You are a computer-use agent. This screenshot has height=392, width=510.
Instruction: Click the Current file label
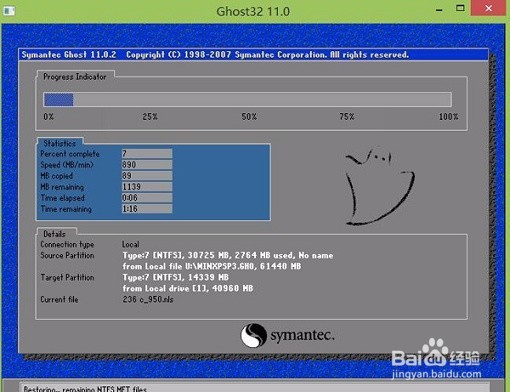(59, 299)
